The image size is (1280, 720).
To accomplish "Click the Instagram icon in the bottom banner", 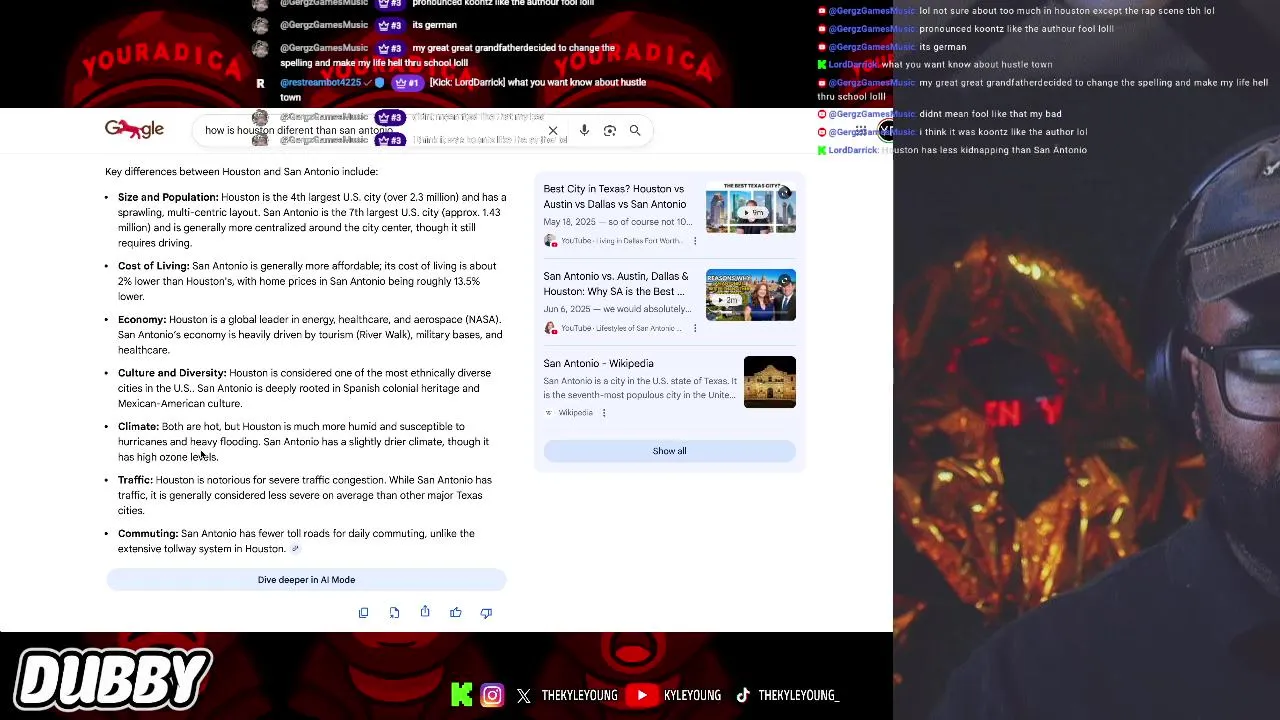I will click(492, 695).
